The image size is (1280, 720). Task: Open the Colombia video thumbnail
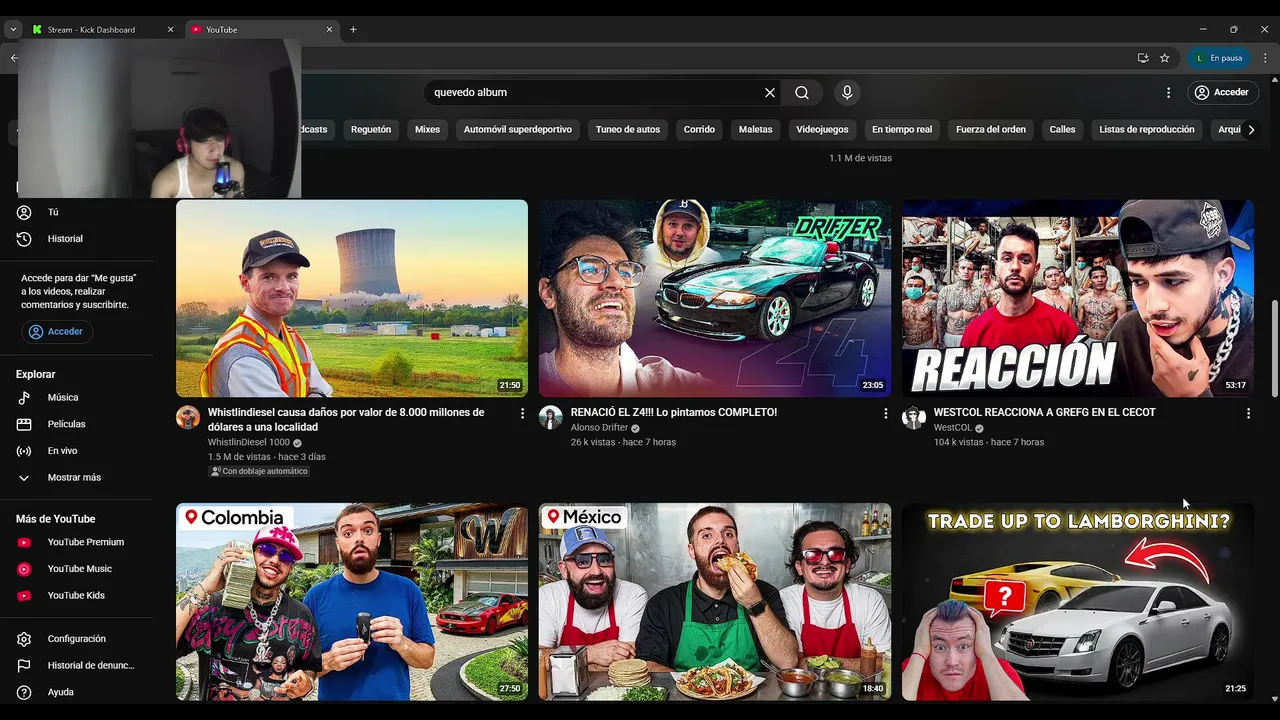coord(352,601)
